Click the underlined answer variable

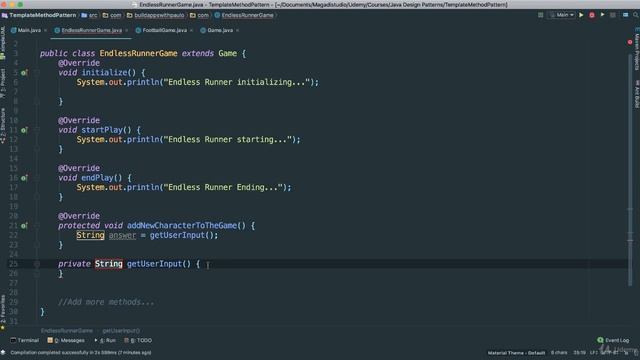pos(122,236)
